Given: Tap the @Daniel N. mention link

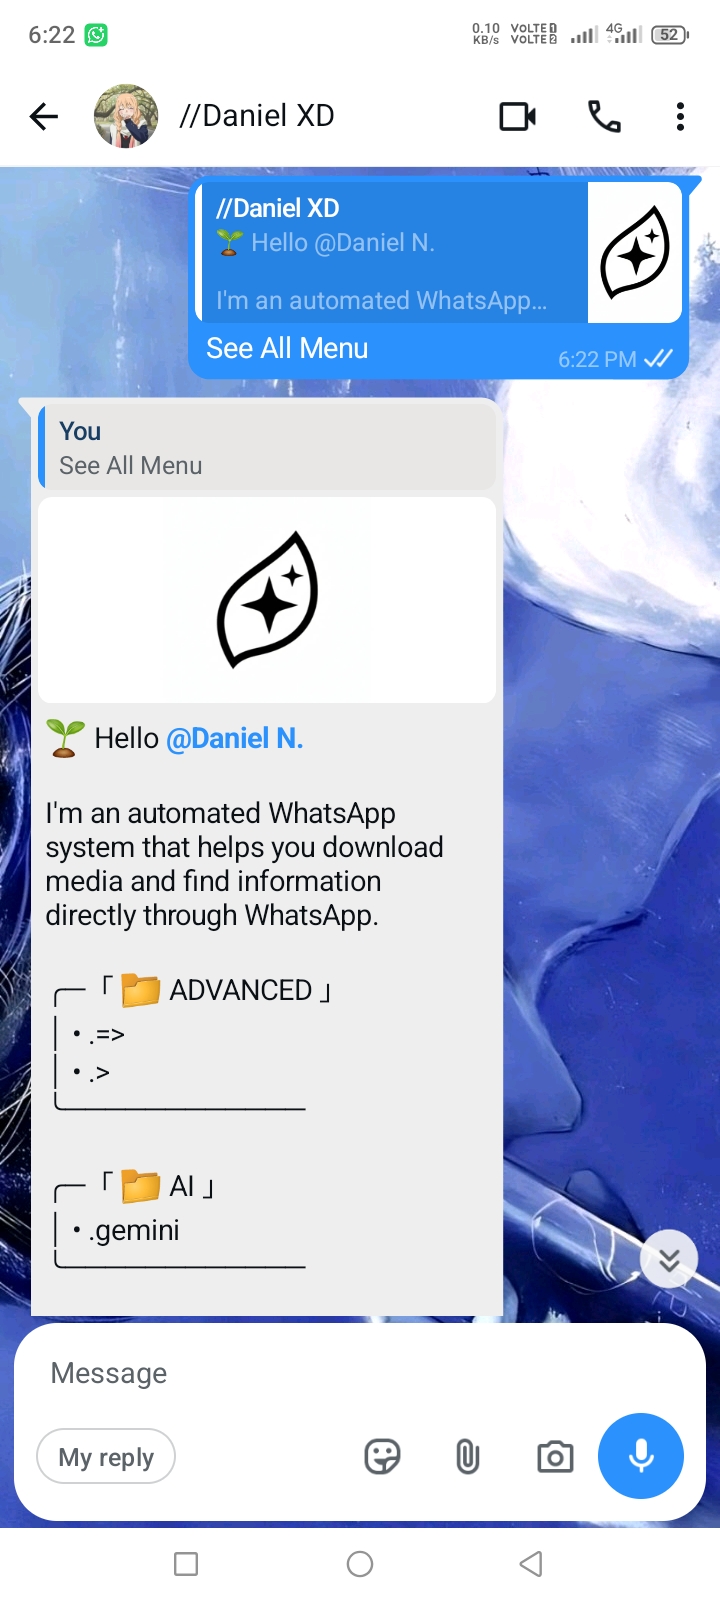Looking at the screenshot, I should tap(235, 738).
